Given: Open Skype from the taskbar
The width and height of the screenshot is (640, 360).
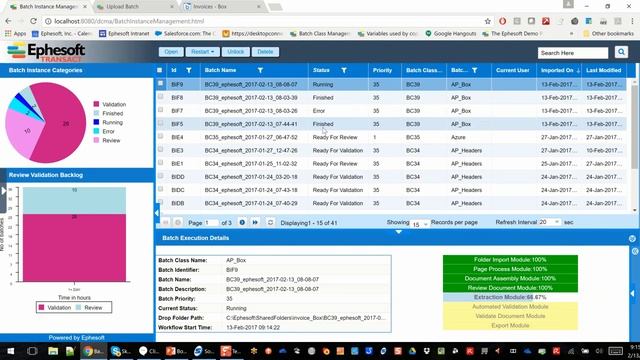Looking at the screenshot, I should click(x=120, y=351).
